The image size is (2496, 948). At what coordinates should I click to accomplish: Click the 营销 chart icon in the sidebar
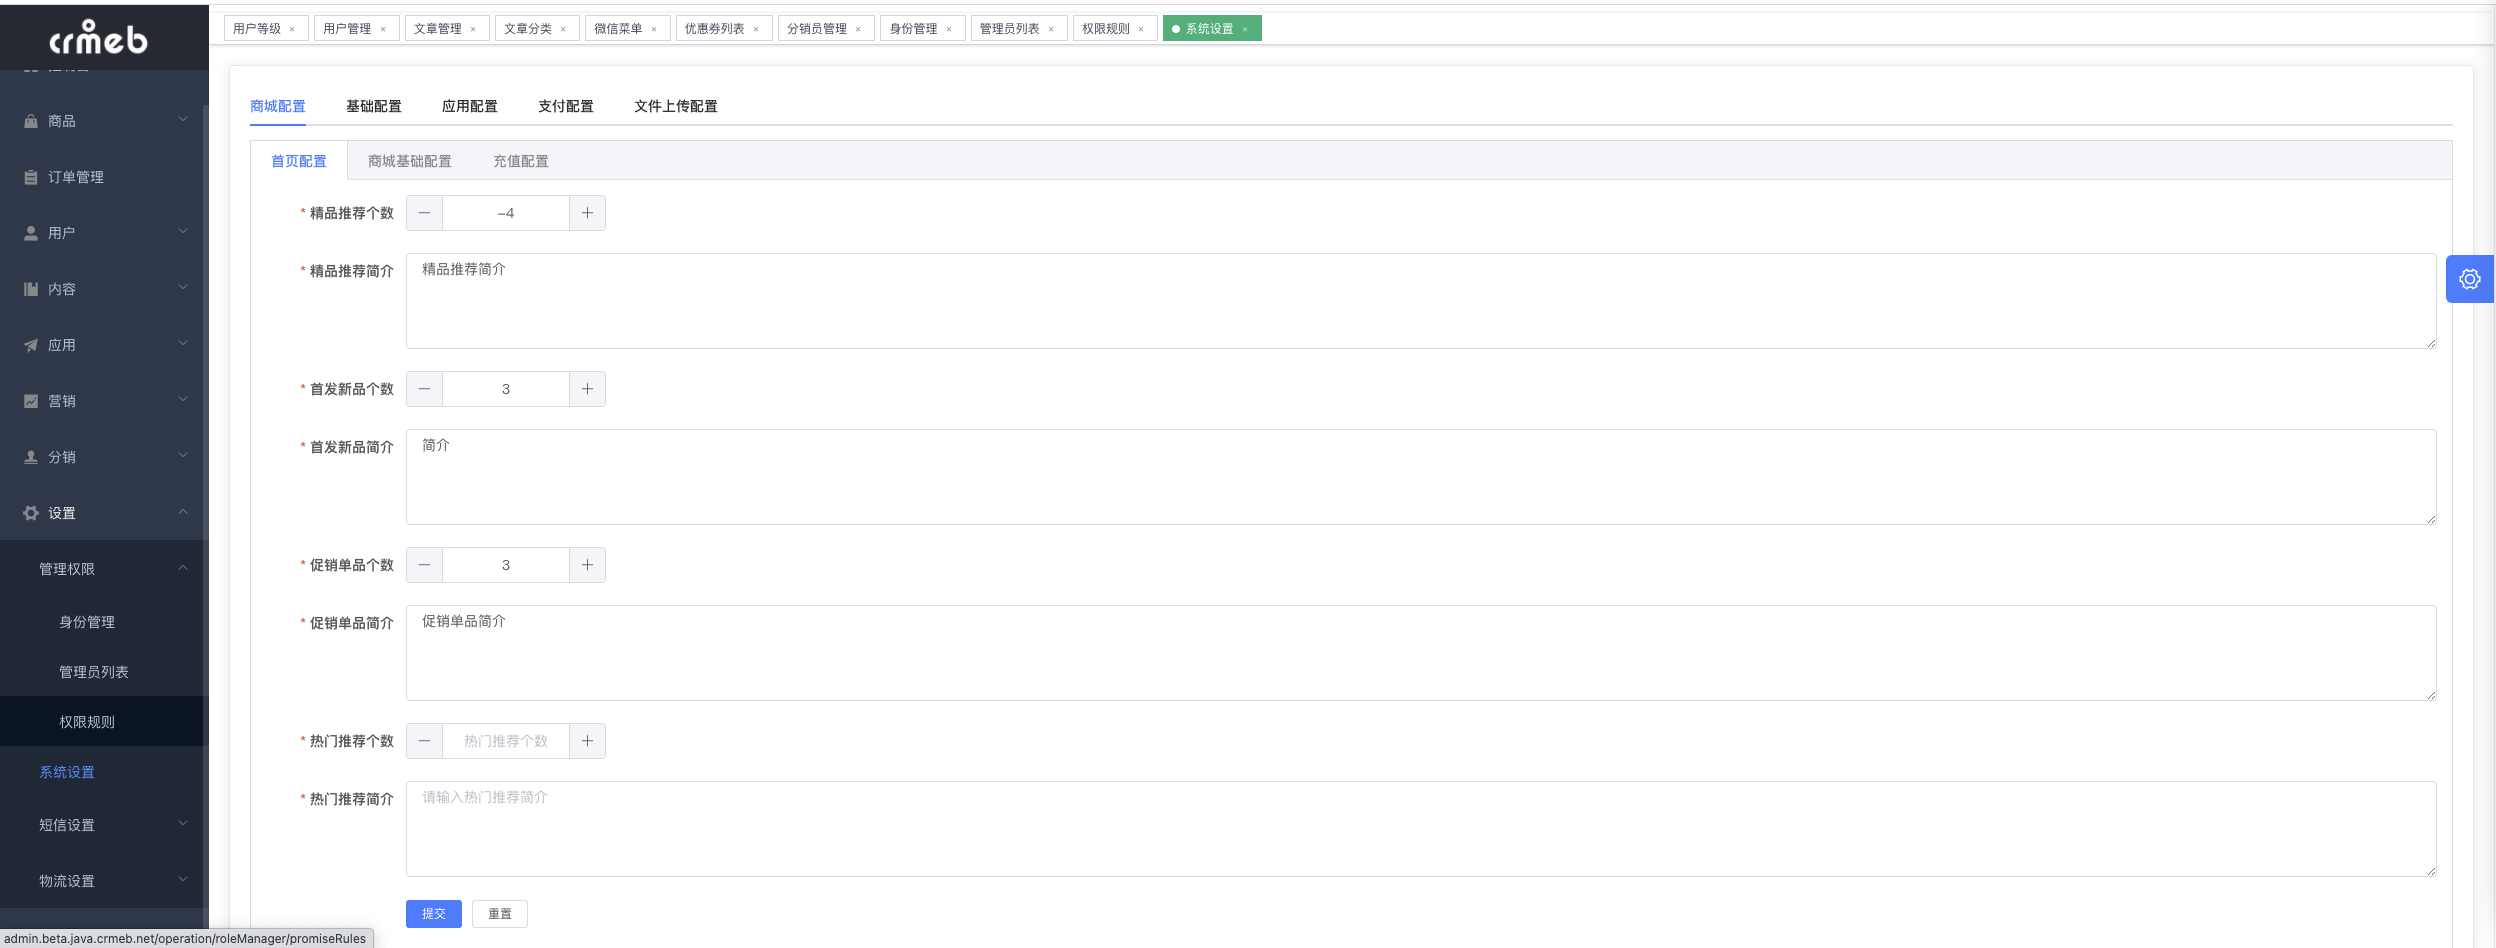coord(31,401)
